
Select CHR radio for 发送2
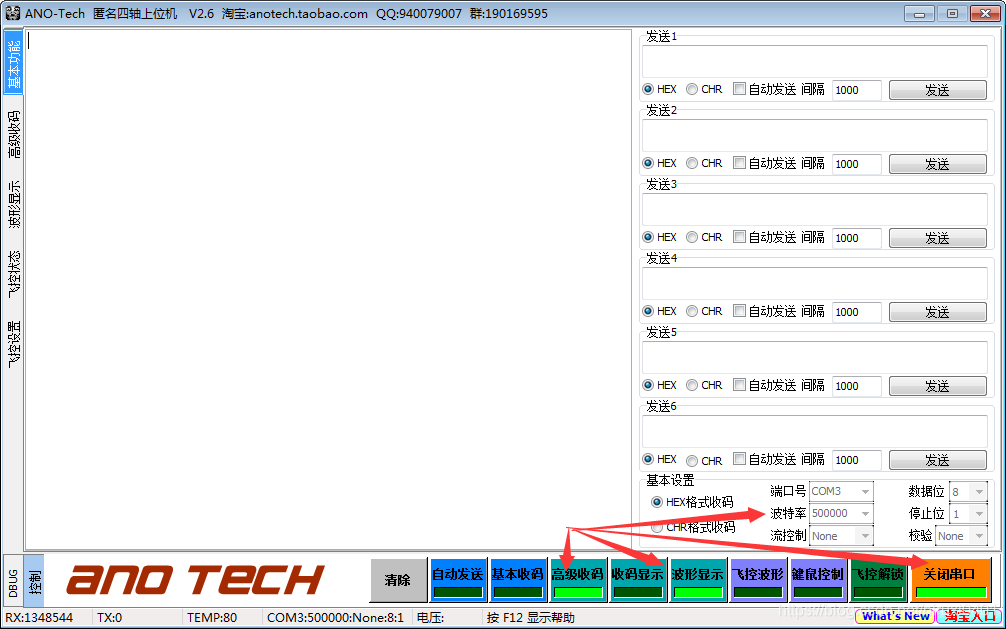(x=692, y=163)
